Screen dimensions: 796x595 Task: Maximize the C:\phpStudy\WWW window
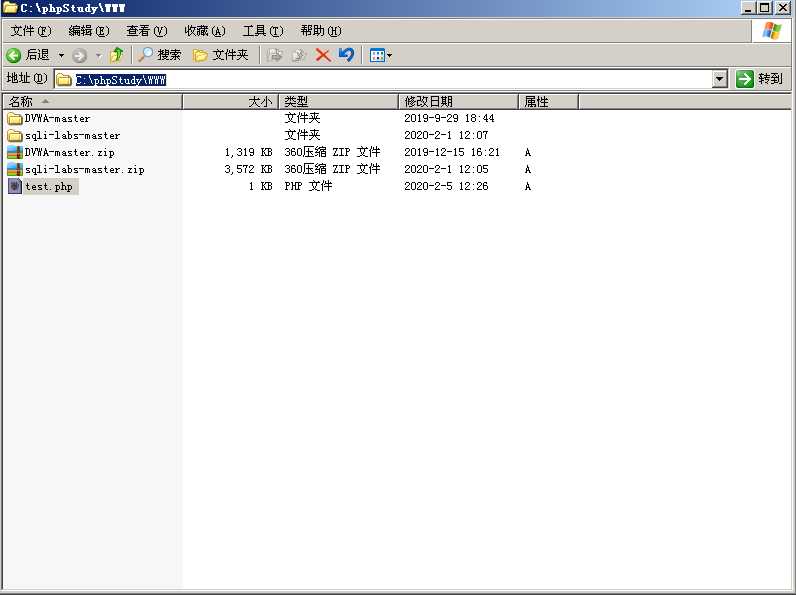pyautogui.click(x=765, y=8)
